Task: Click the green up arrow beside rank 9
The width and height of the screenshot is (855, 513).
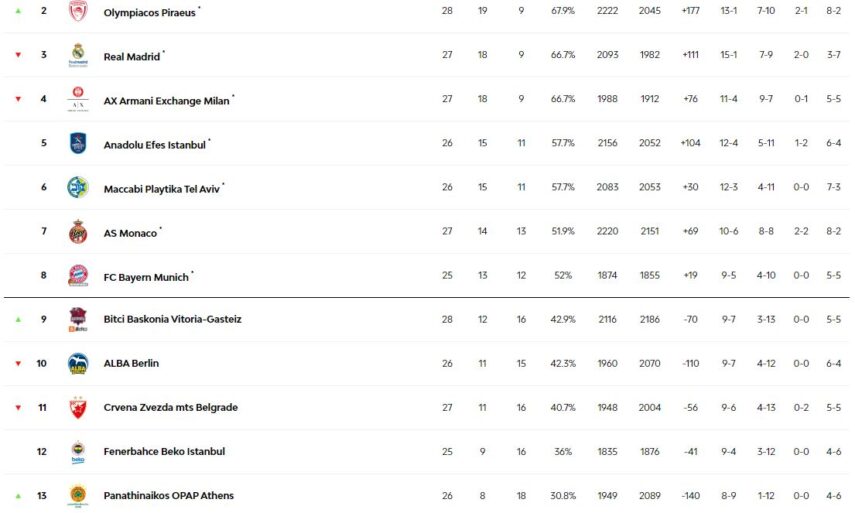Action: (18, 320)
